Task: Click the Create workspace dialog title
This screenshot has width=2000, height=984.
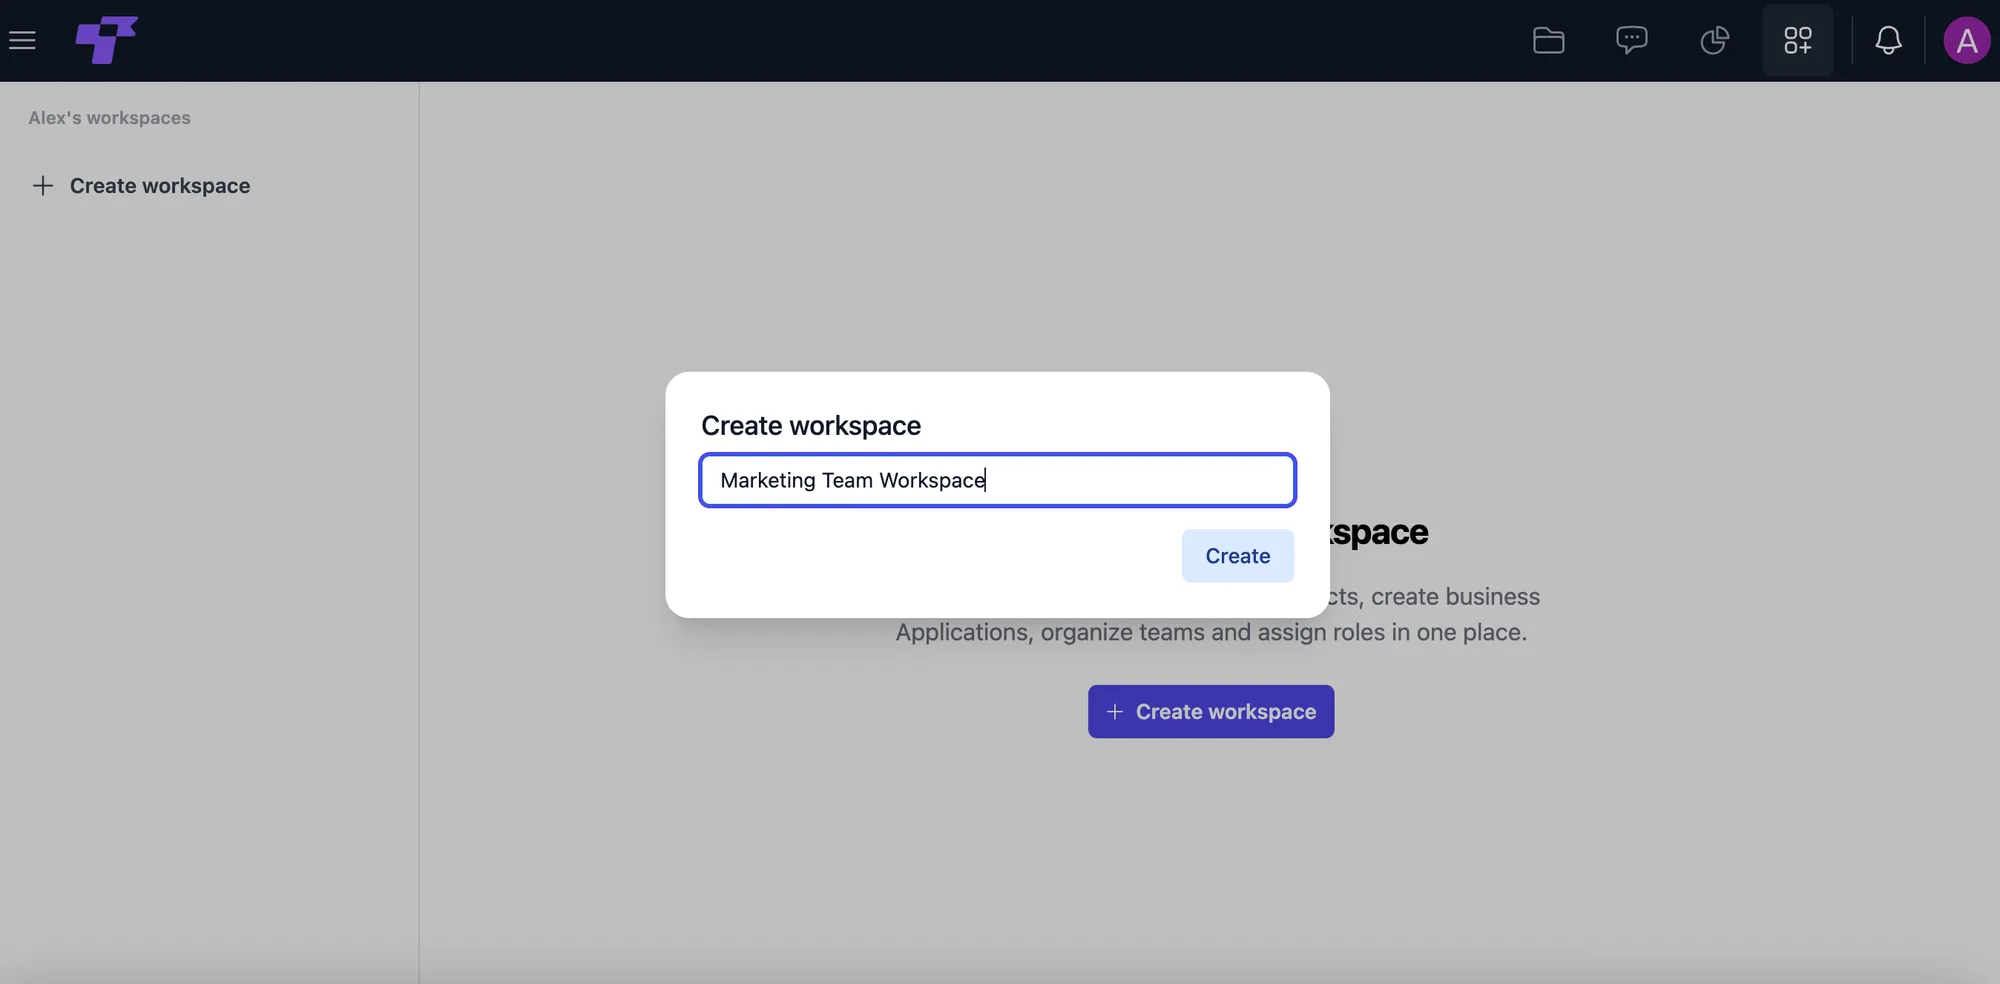Action: pos(811,426)
